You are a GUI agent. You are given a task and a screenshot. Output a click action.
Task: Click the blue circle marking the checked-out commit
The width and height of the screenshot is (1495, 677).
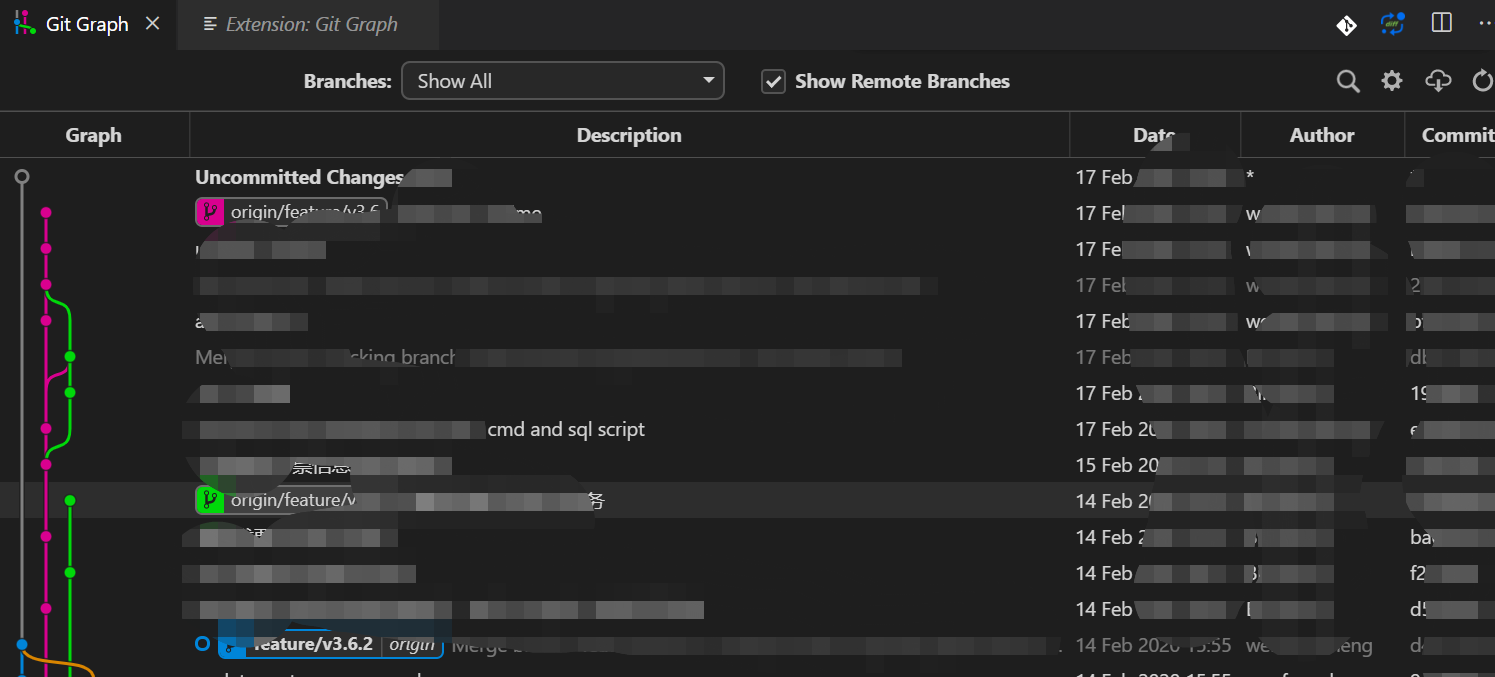tap(203, 644)
